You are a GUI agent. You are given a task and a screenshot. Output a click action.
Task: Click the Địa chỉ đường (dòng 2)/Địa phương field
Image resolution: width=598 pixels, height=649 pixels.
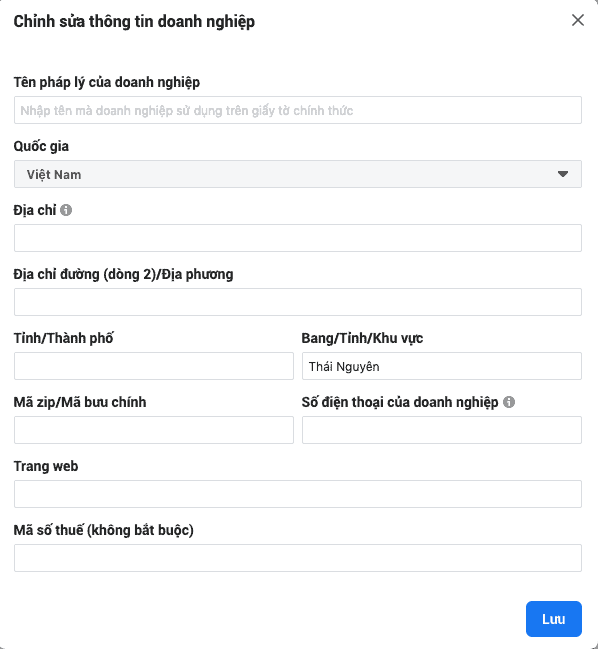pos(298,302)
